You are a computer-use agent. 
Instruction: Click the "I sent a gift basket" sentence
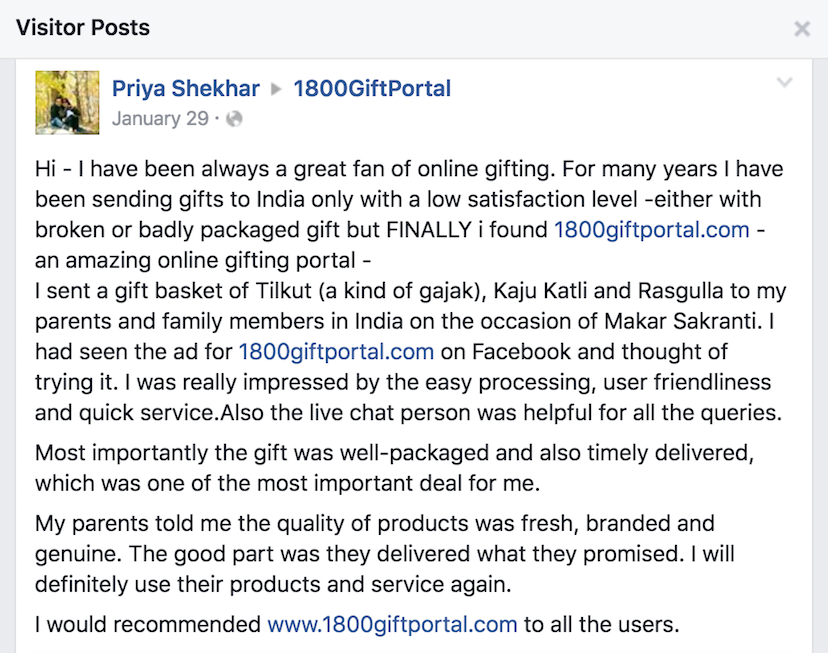pyautogui.click(x=140, y=291)
